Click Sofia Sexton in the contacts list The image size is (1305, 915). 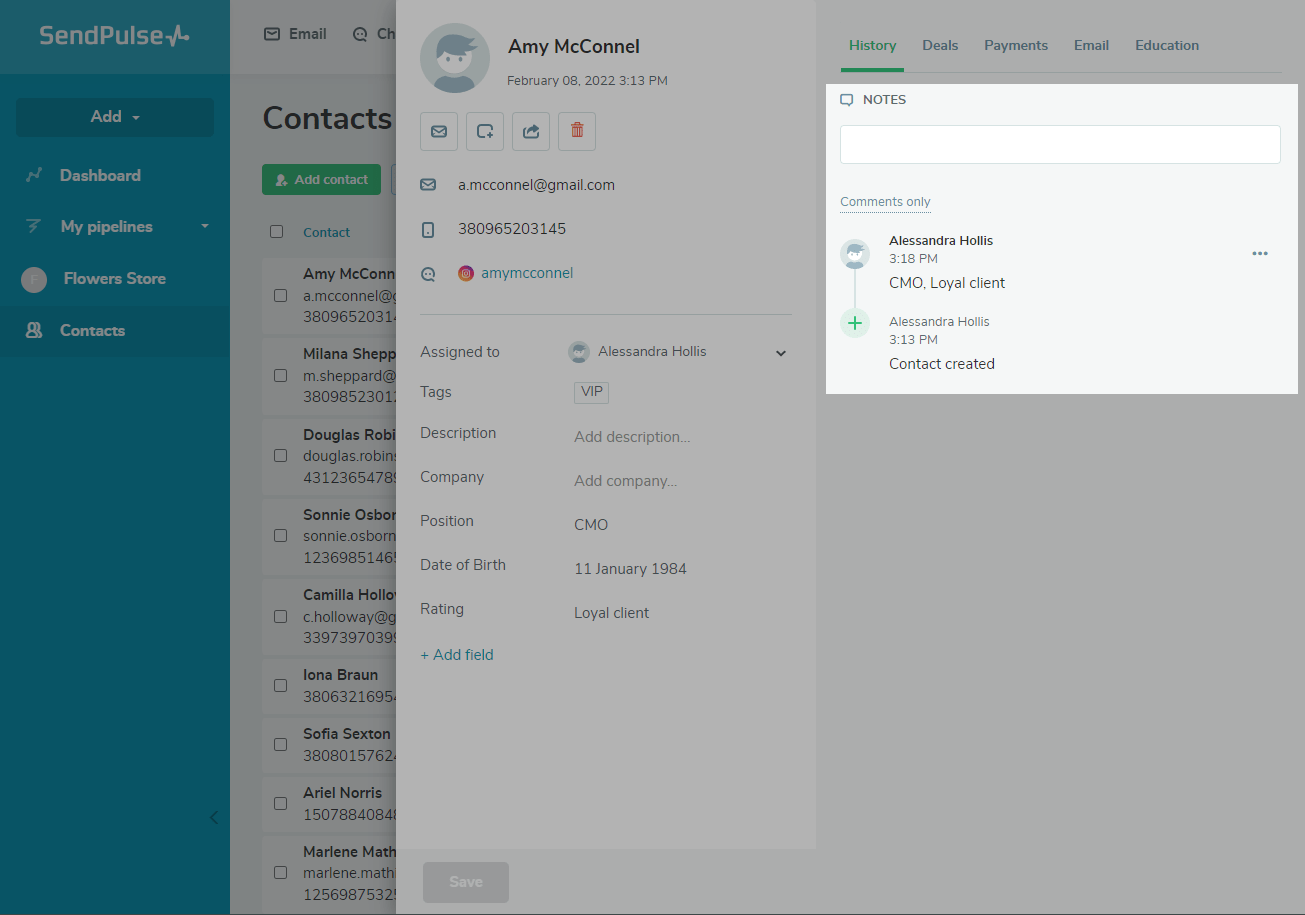[x=347, y=734]
